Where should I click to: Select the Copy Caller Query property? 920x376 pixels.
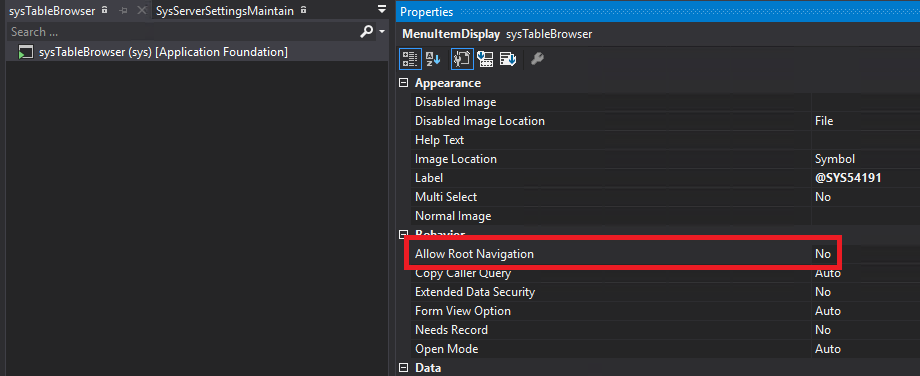pyautogui.click(x=463, y=273)
